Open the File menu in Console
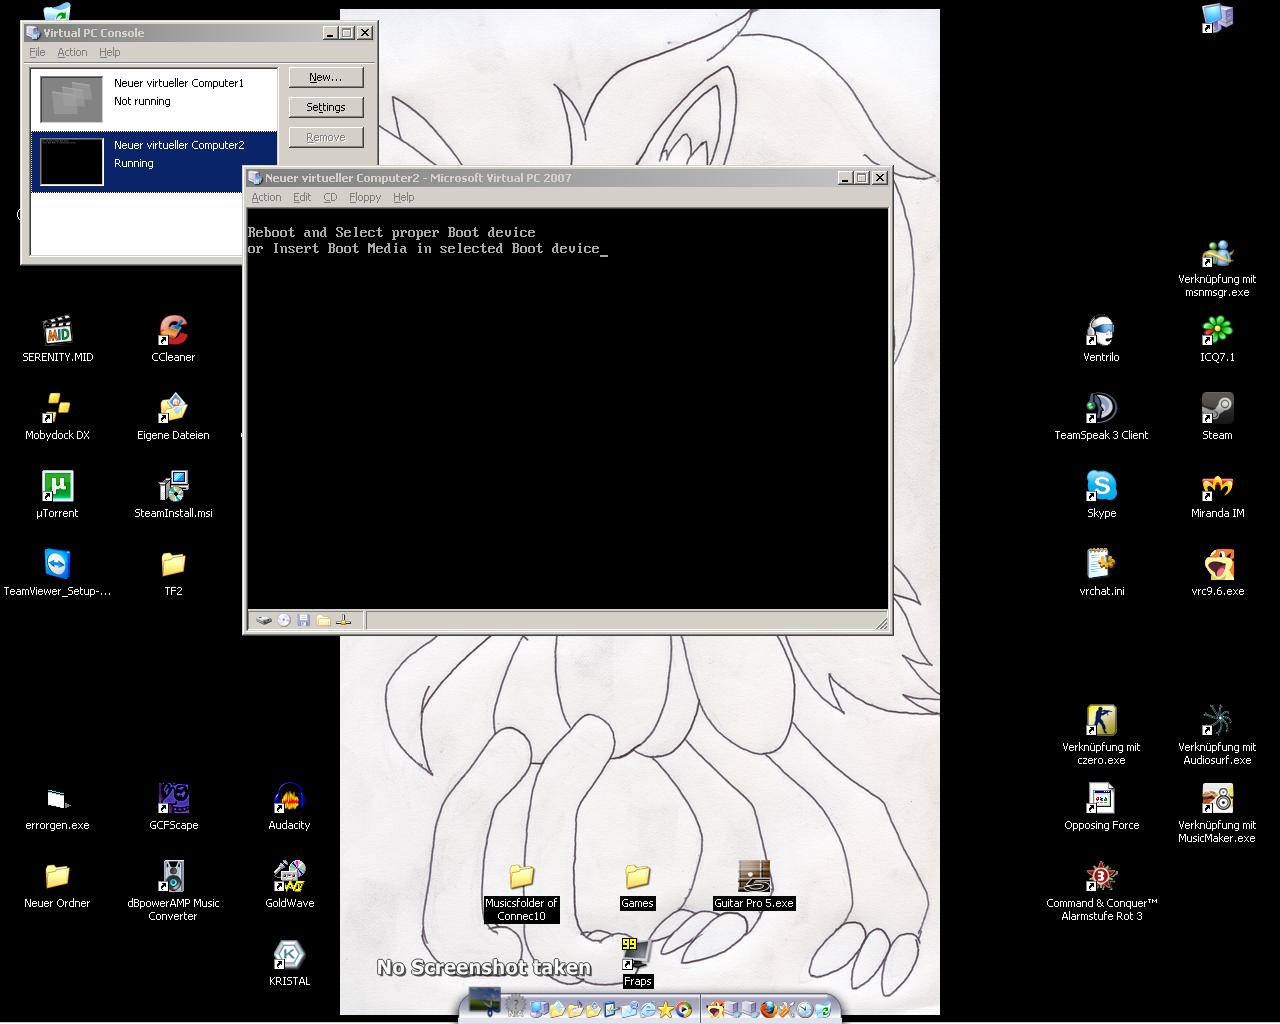This screenshot has width=1280, height=1024. pyautogui.click(x=37, y=52)
